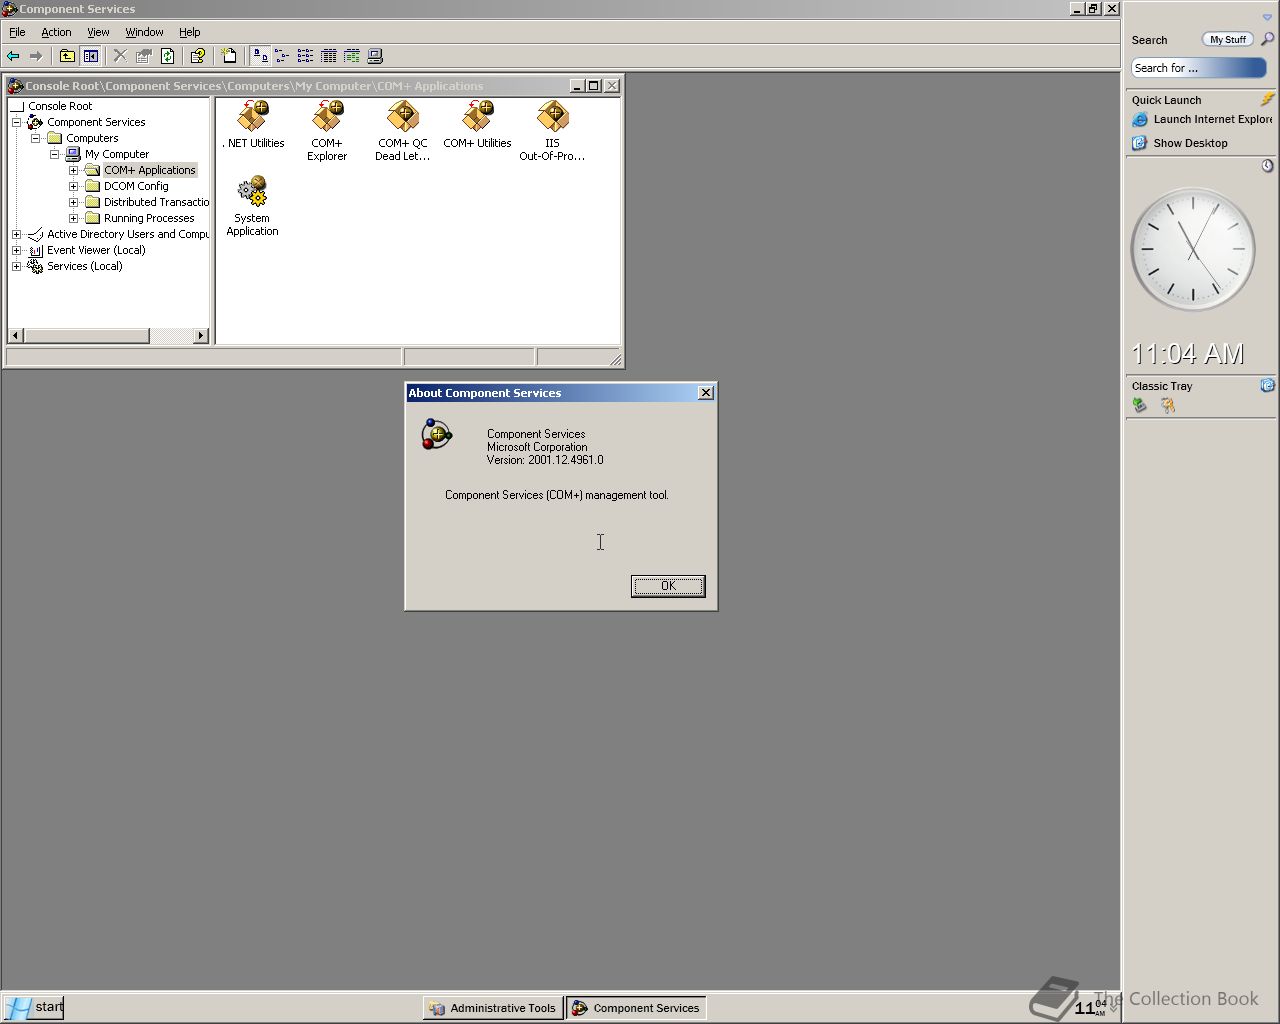
Task: Select the .NET Utilities application icon
Action: click(x=253, y=125)
